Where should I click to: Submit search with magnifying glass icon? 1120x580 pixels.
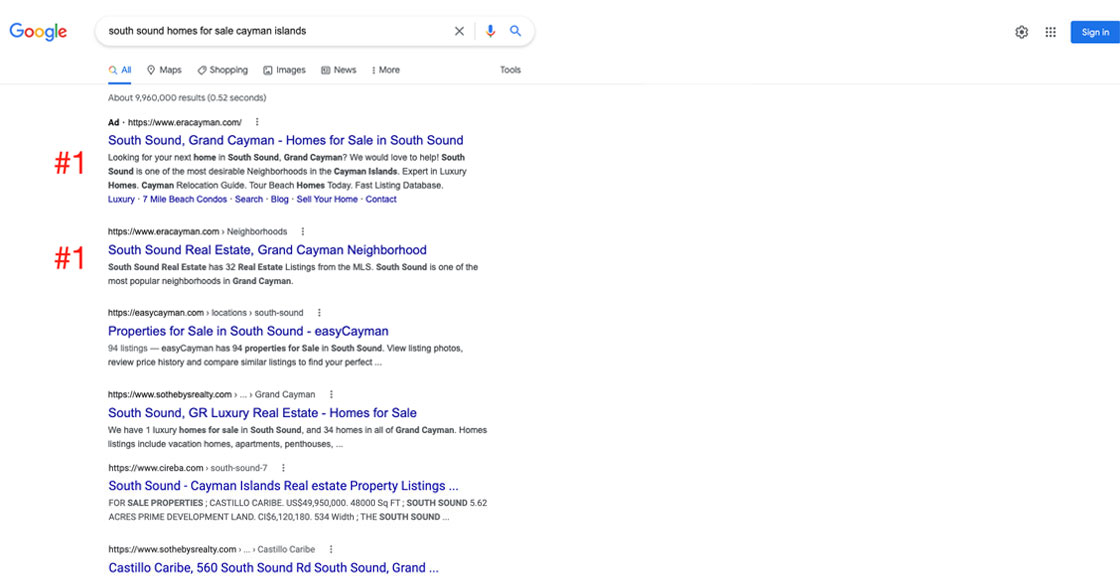pos(516,31)
